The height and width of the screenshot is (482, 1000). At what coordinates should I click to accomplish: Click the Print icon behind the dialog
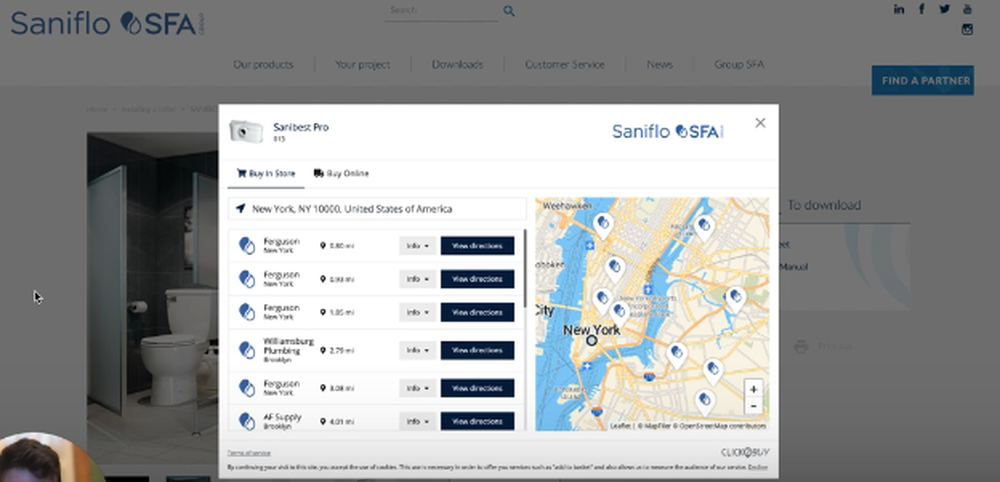(801, 347)
